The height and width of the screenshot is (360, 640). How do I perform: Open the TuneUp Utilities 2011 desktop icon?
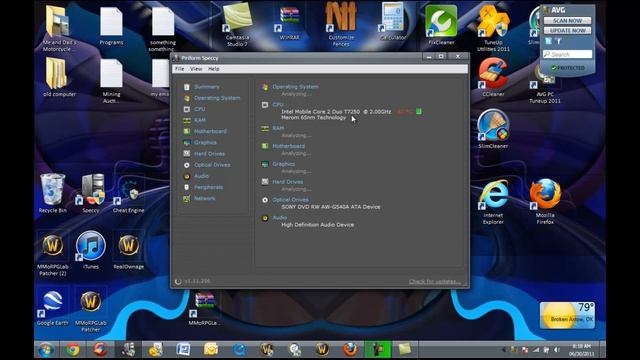click(x=493, y=28)
